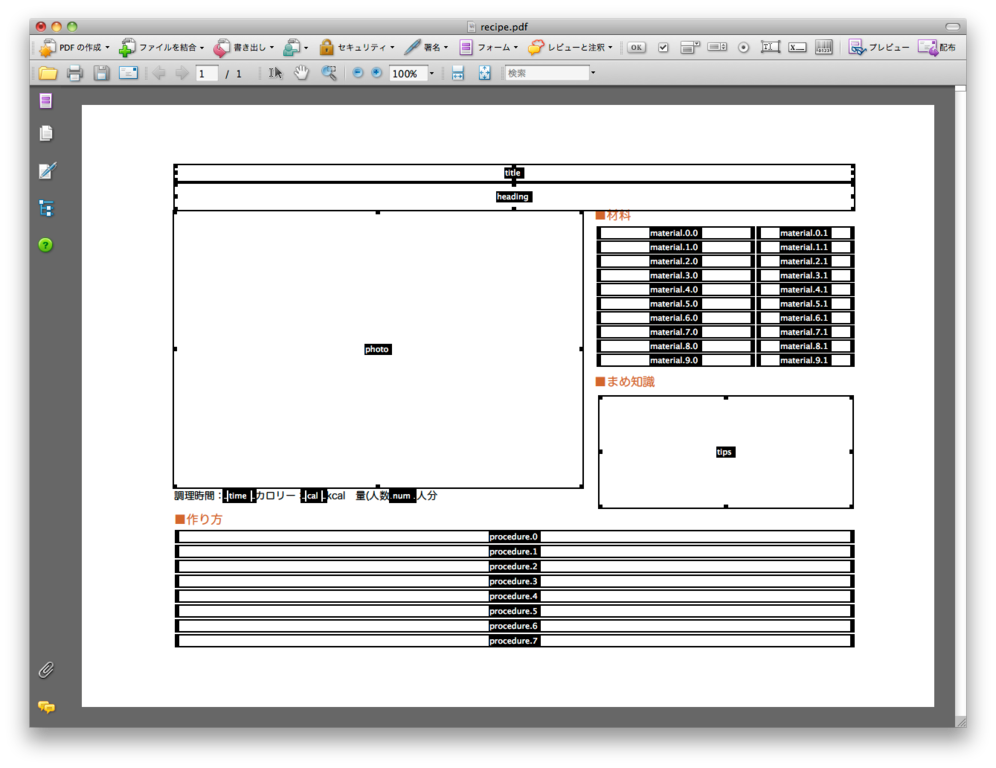Image resolution: width=996 pixels, height=768 pixels.
Task: Select the text field form tool
Action: coord(770,47)
